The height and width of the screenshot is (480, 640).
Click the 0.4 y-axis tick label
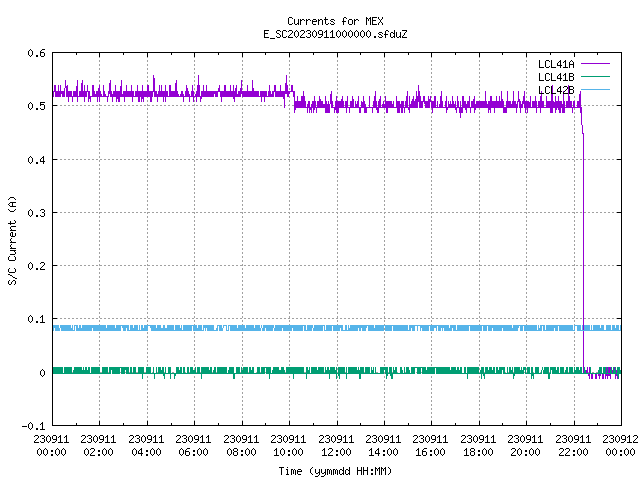36,160
